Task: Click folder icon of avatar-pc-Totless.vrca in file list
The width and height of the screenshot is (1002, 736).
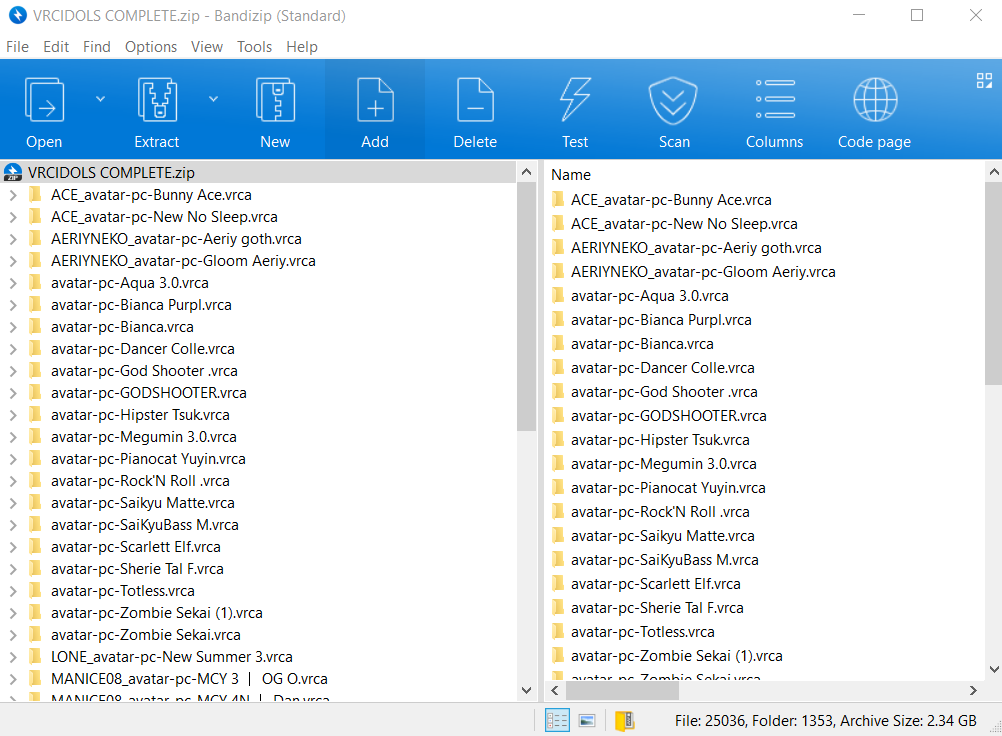Action: click(558, 632)
